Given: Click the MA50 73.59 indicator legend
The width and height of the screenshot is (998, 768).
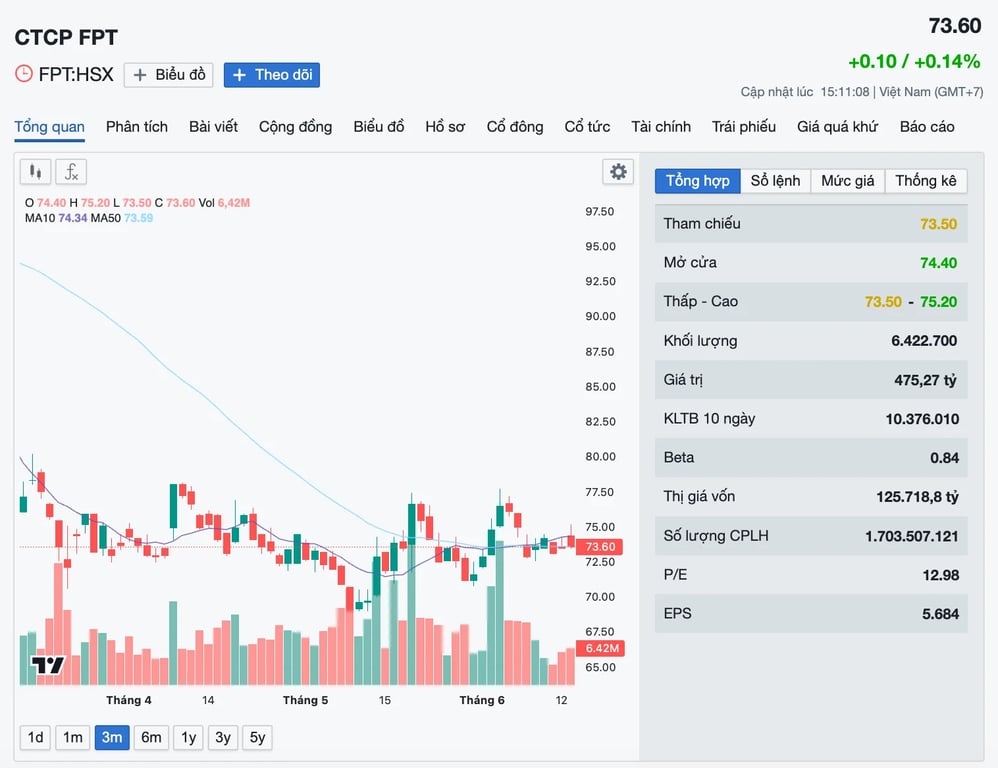Looking at the screenshot, I should [x=122, y=218].
